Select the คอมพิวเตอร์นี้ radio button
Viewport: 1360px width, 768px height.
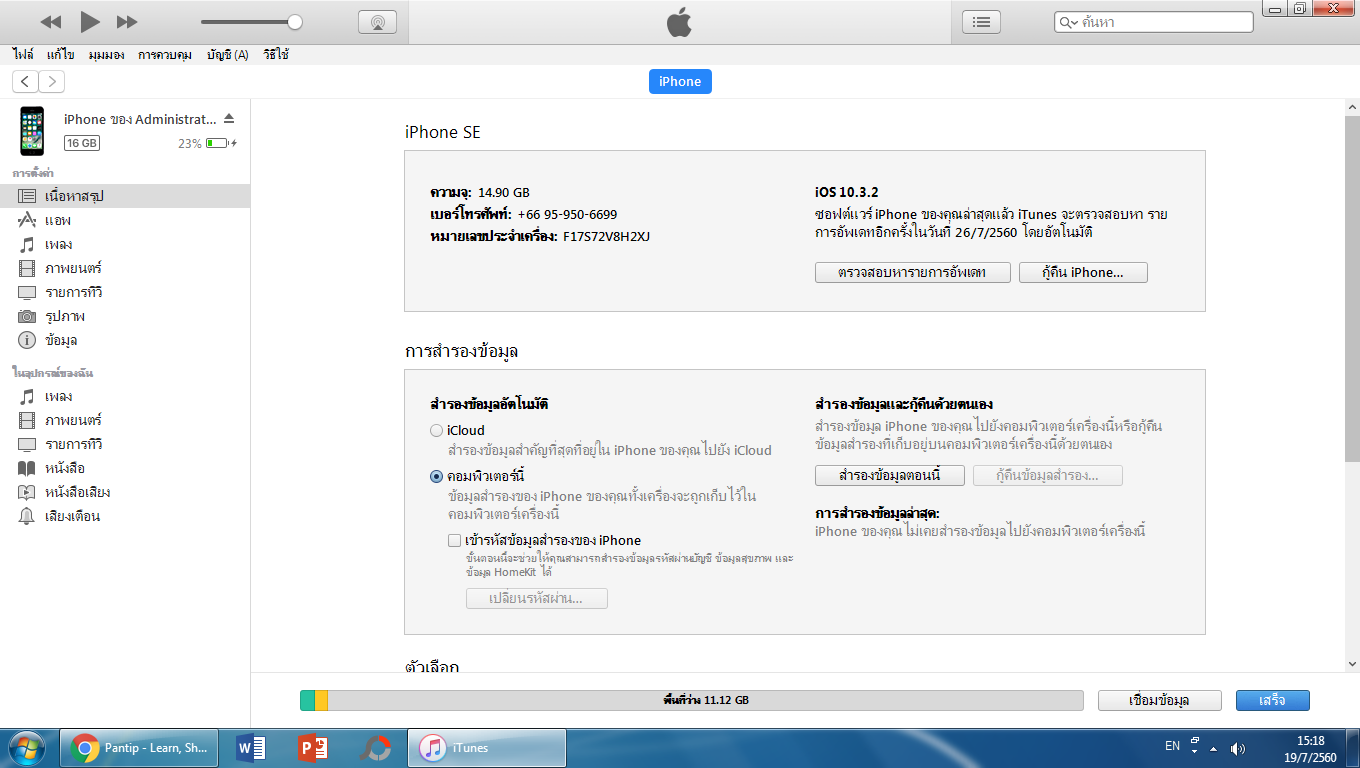[x=436, y=476]
